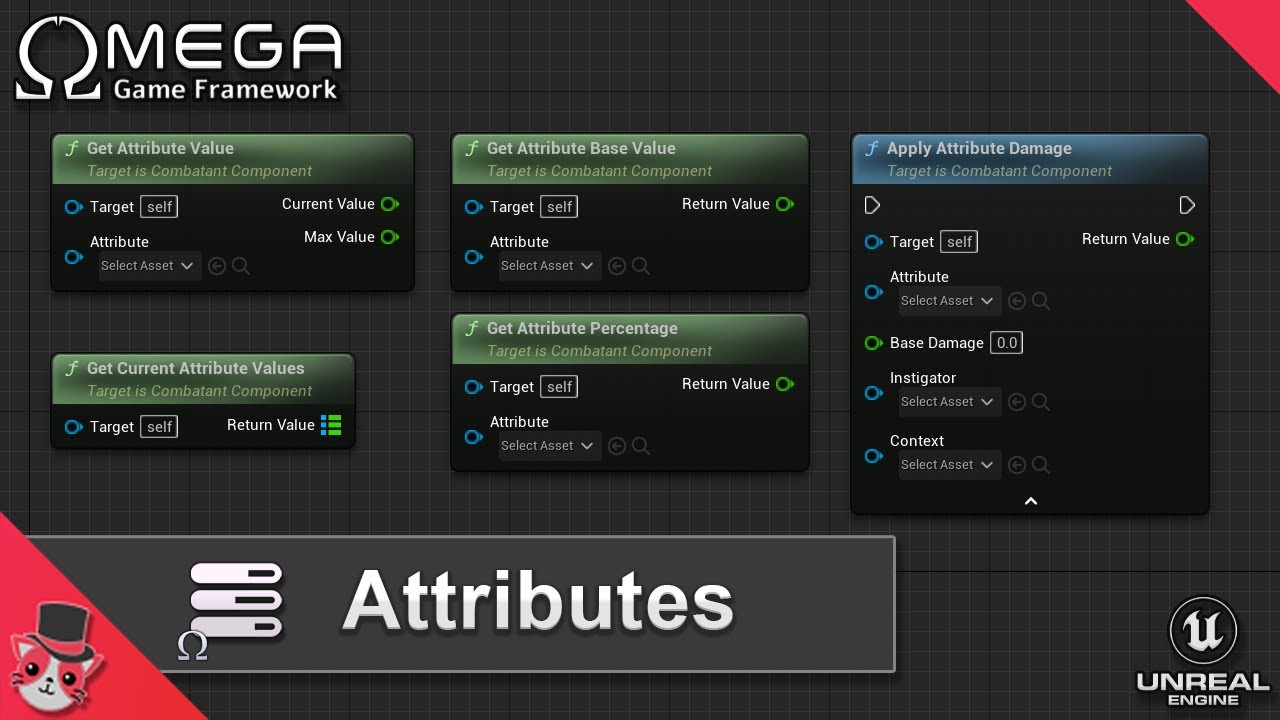Click Current Value output pin
The width and height of the screenshot is (1280, 720).
[x=390, y=204]
